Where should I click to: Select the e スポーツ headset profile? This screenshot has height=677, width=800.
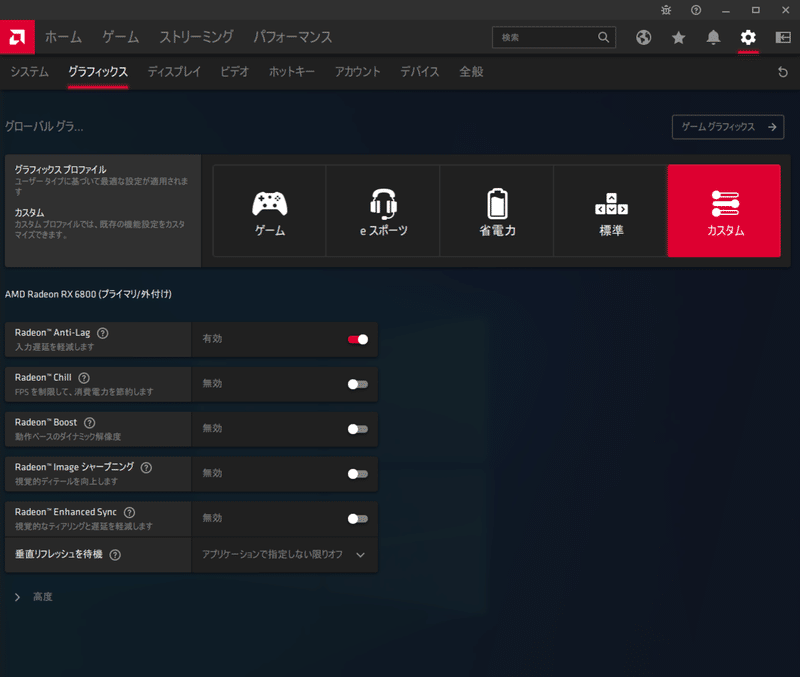[383, 211]
